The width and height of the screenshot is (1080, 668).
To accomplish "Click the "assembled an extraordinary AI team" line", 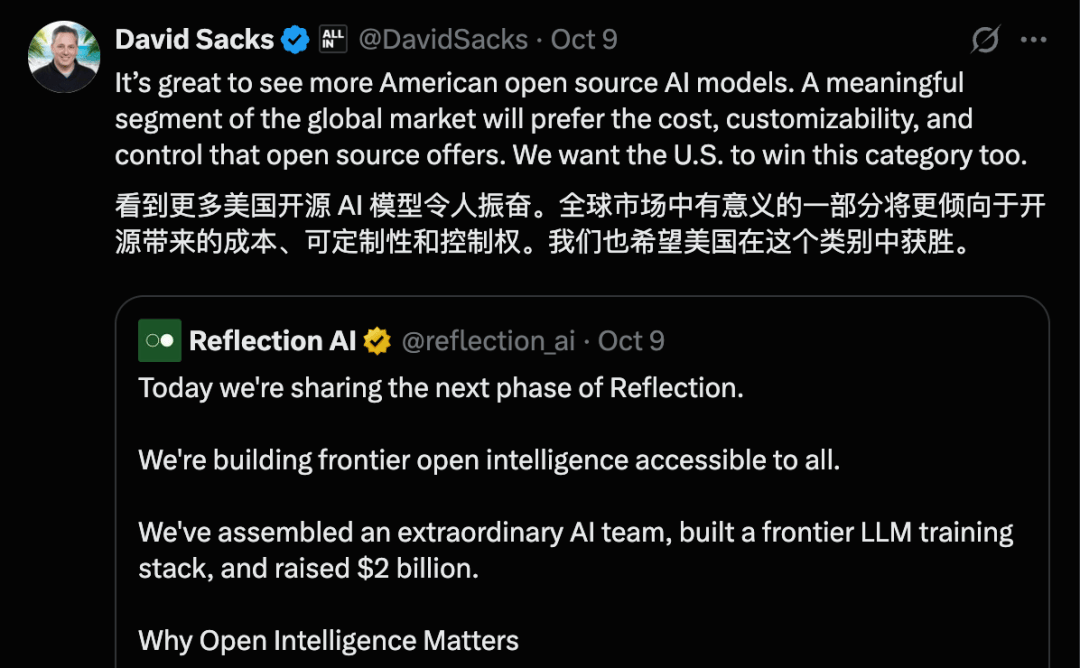I will (575, 532).
